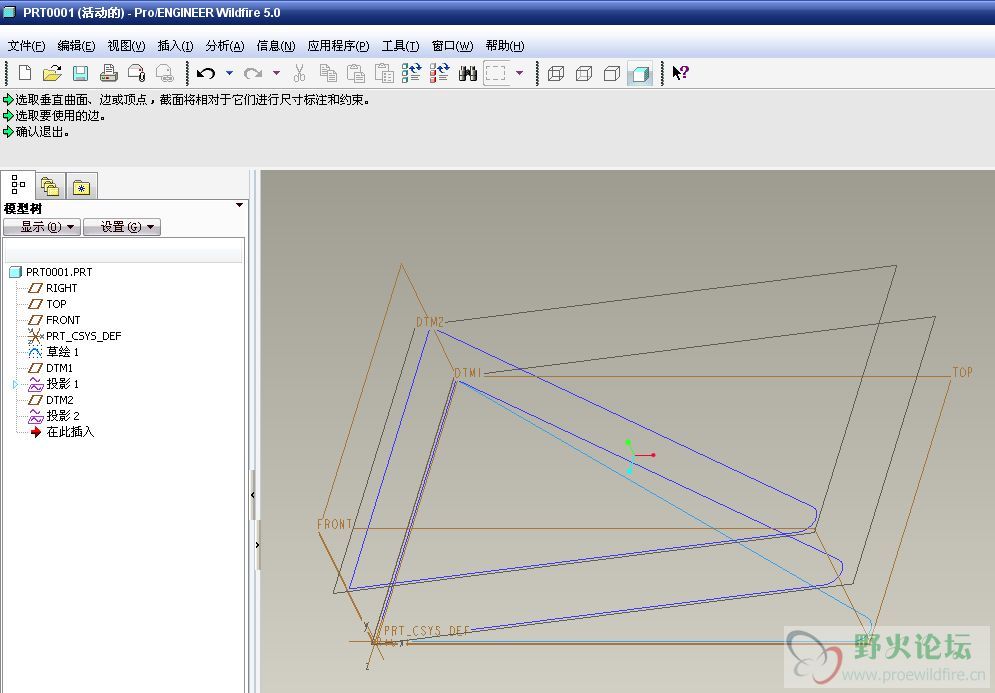Open the undo history dropdown arrow

[229, 73]
